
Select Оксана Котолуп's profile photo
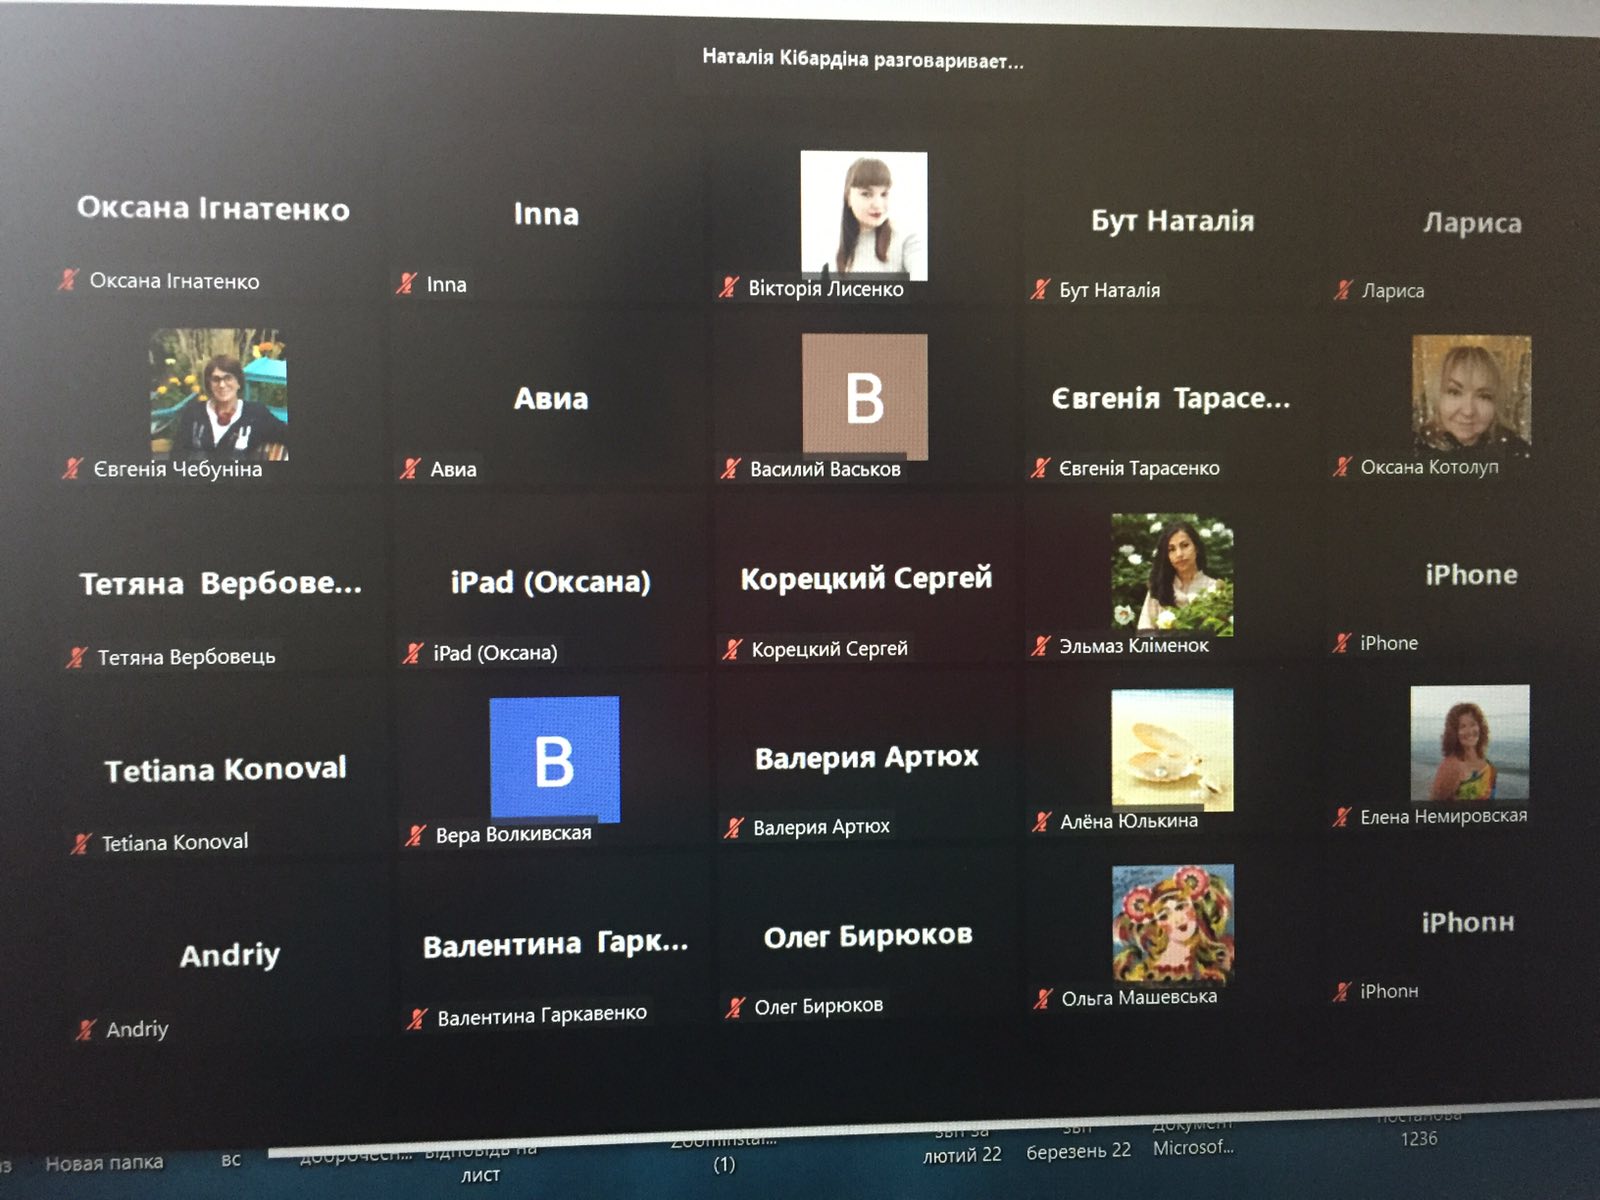pos(1470,393)
